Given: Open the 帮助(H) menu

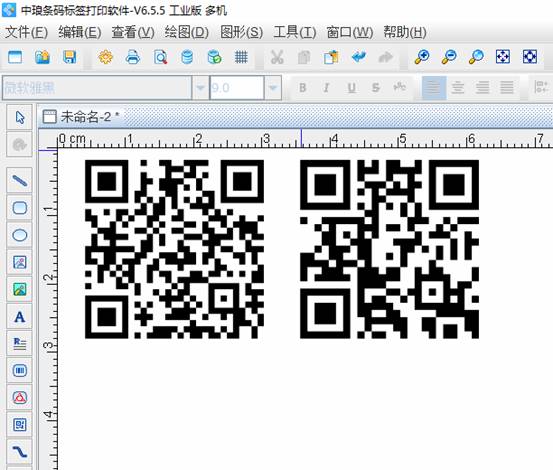Looking at the screenshot, I should (x=405, y=32).
